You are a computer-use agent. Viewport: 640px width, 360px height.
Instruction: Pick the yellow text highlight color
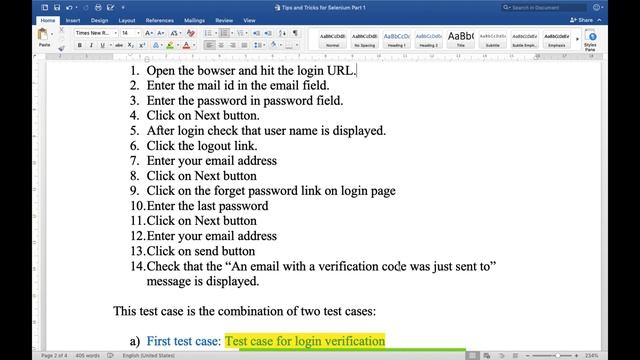(170, 45)
